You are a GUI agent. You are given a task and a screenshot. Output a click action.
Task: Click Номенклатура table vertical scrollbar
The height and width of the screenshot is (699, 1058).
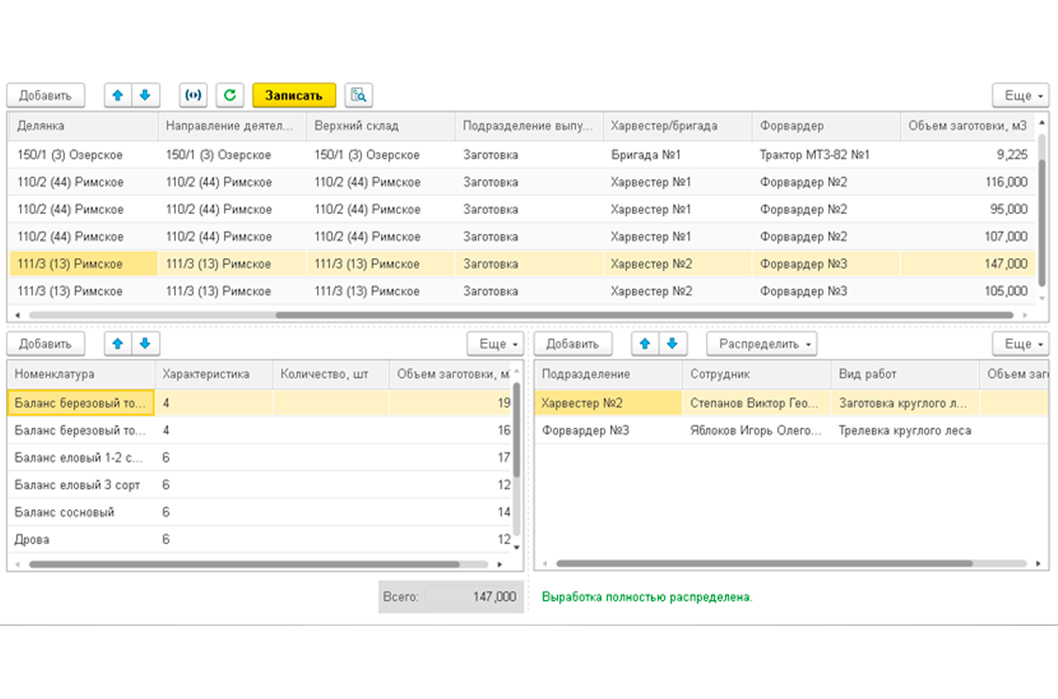[517, 430]
